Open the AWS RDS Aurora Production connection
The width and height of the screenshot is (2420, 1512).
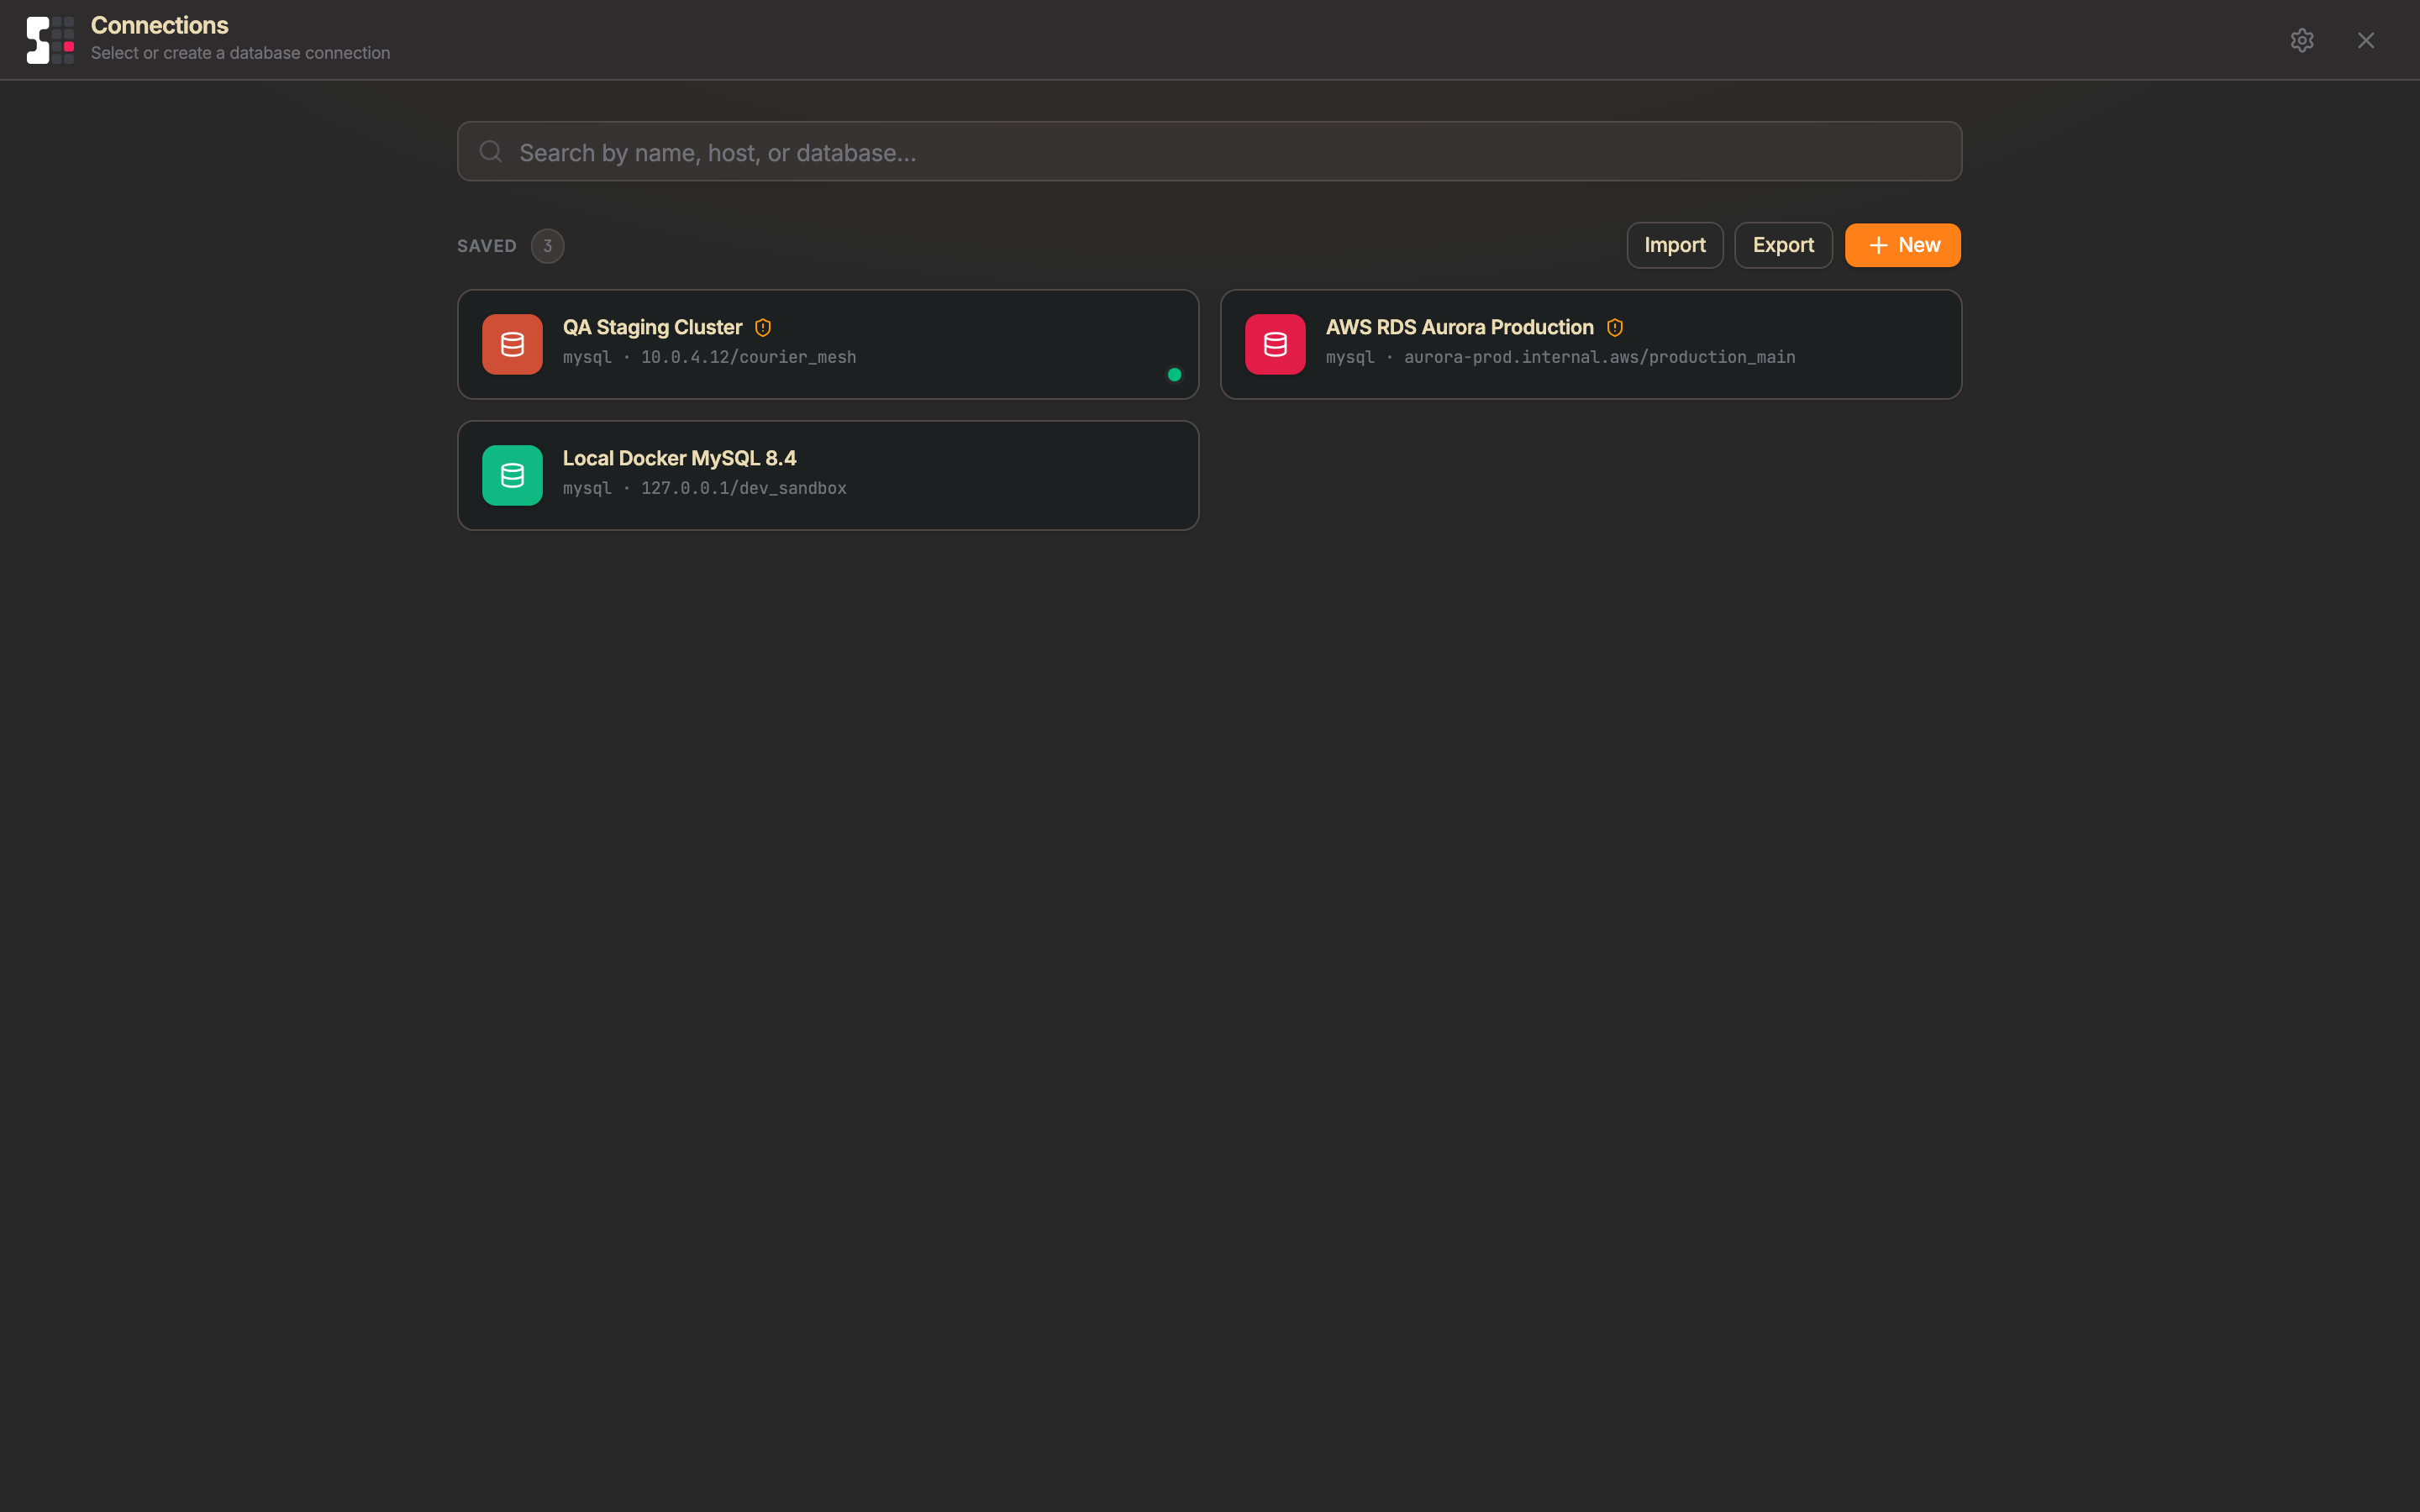click(x=1591, y=344)
